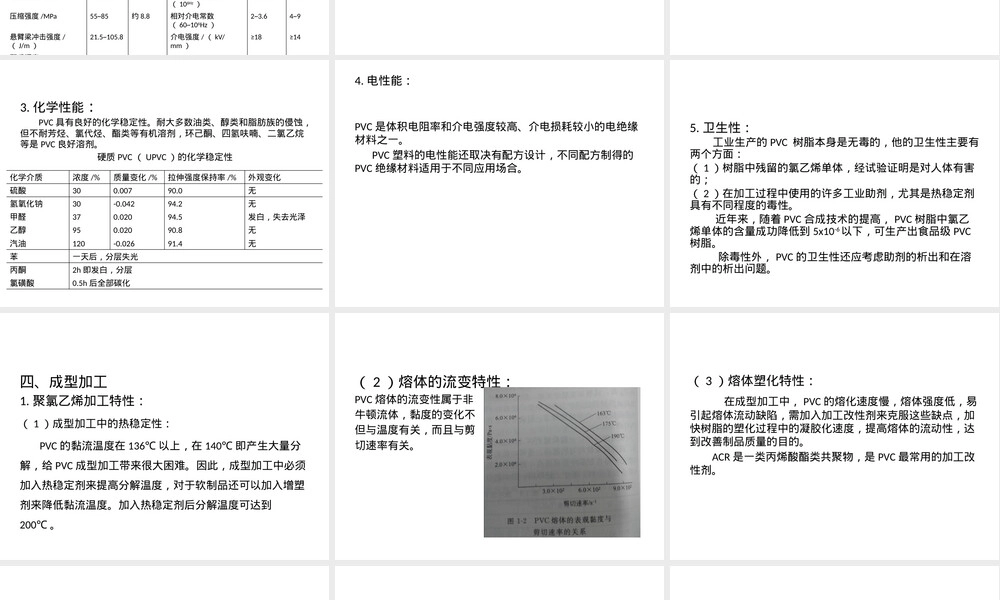Click the 丙酮 row label
The width and height of the screenshot is (1000, 600).
18,270
